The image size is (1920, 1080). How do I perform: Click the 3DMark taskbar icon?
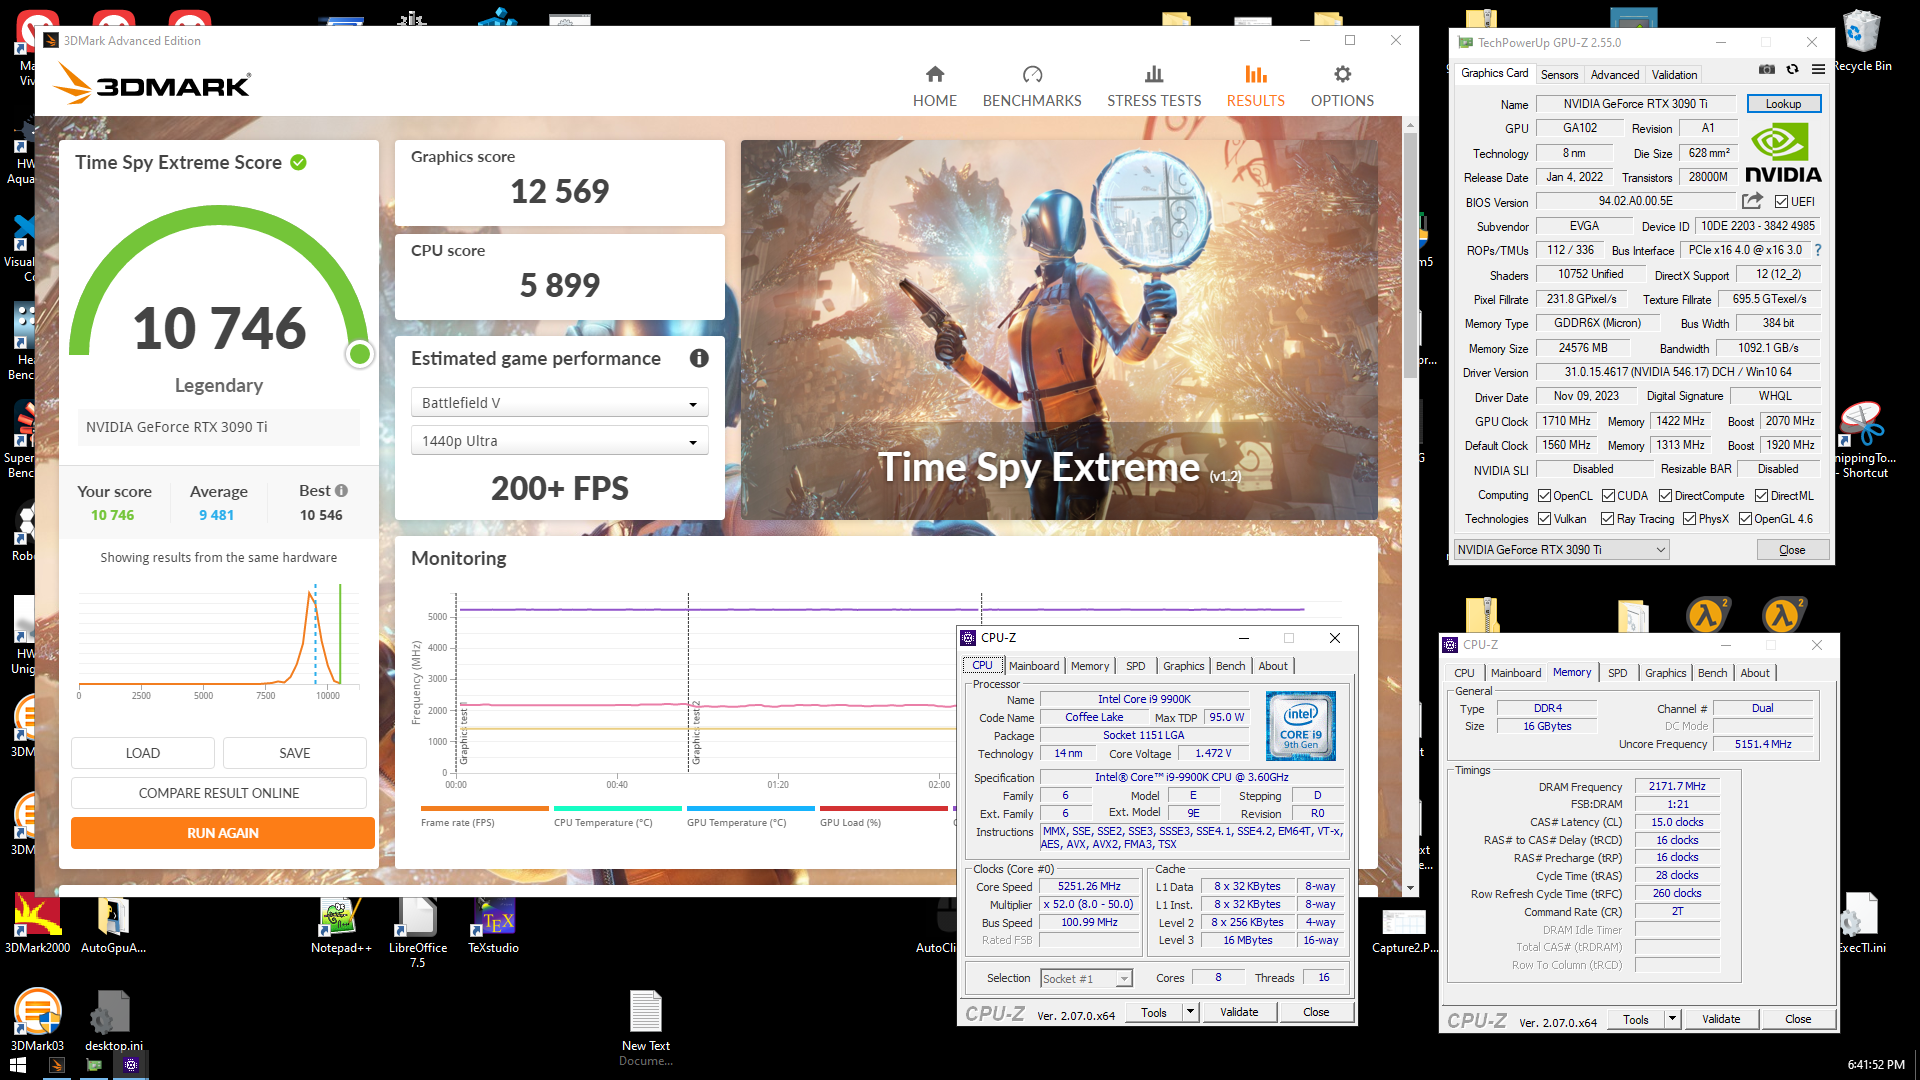57,1065
